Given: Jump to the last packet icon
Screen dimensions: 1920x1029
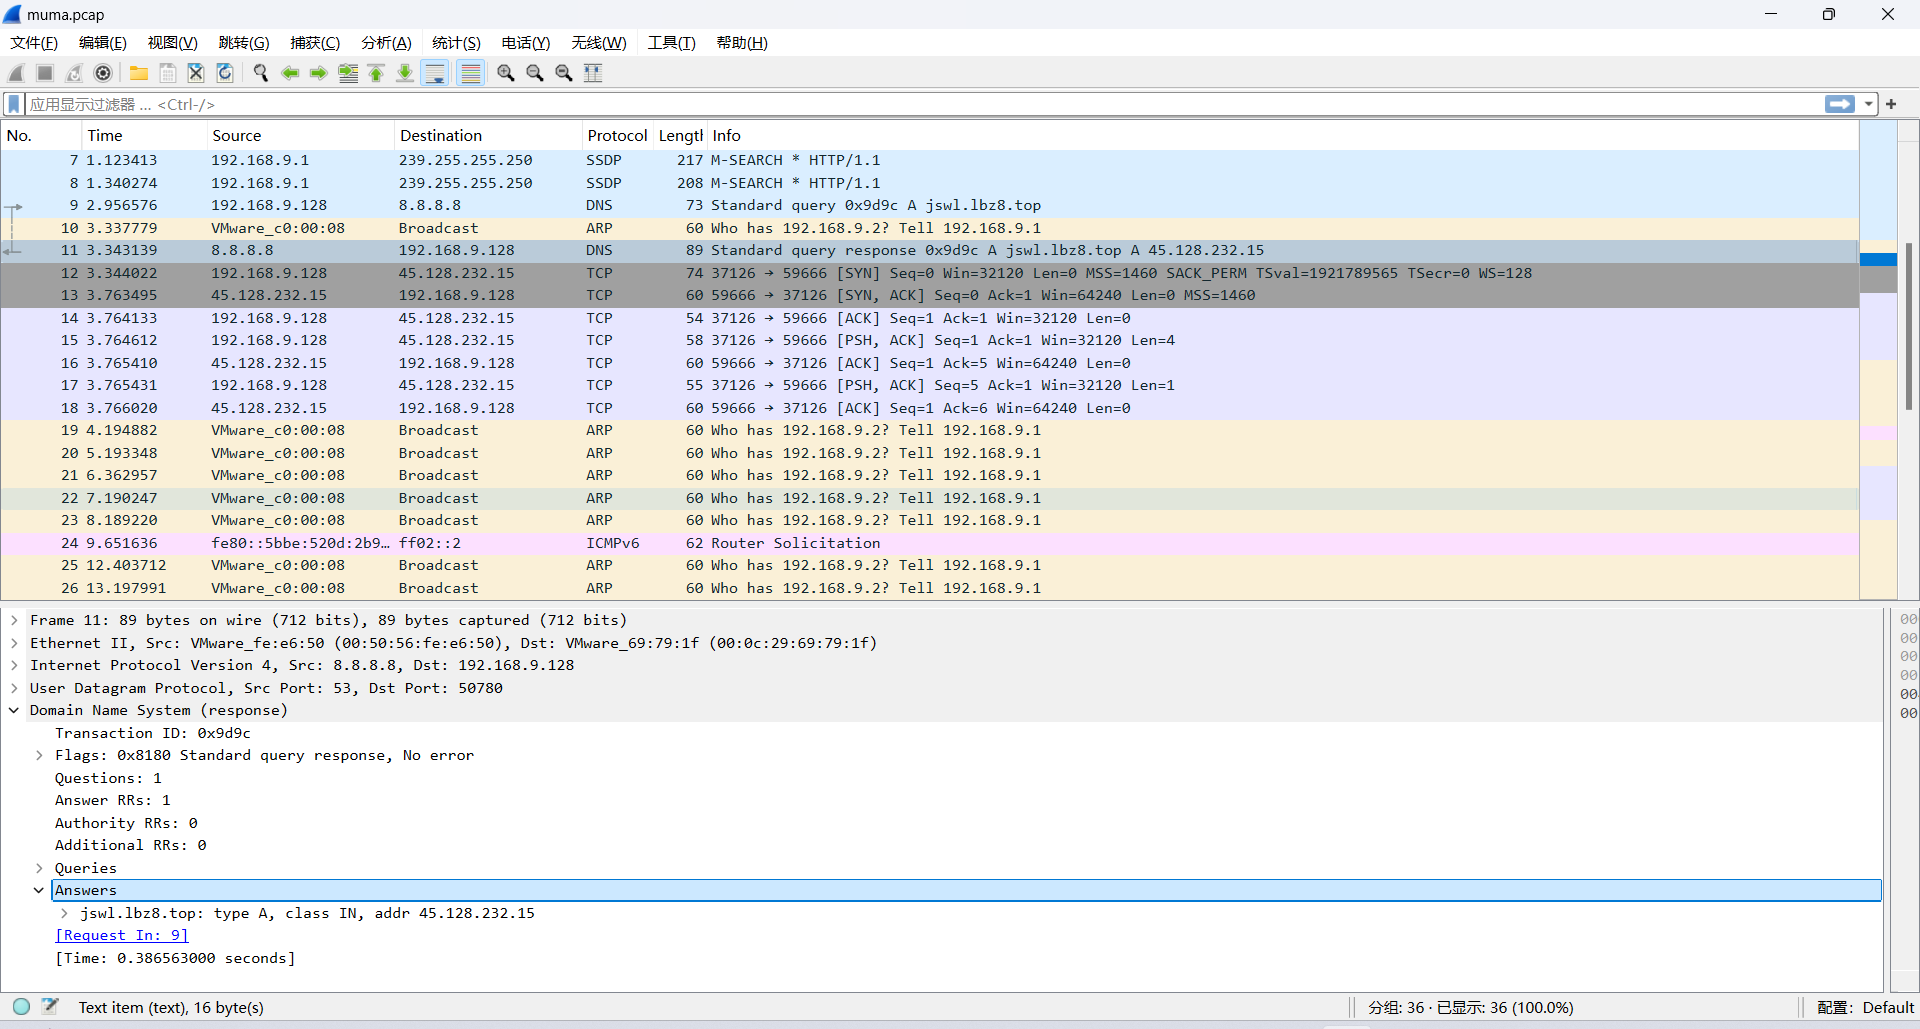Looking at the screenshot, I should [x=405, y=73].
